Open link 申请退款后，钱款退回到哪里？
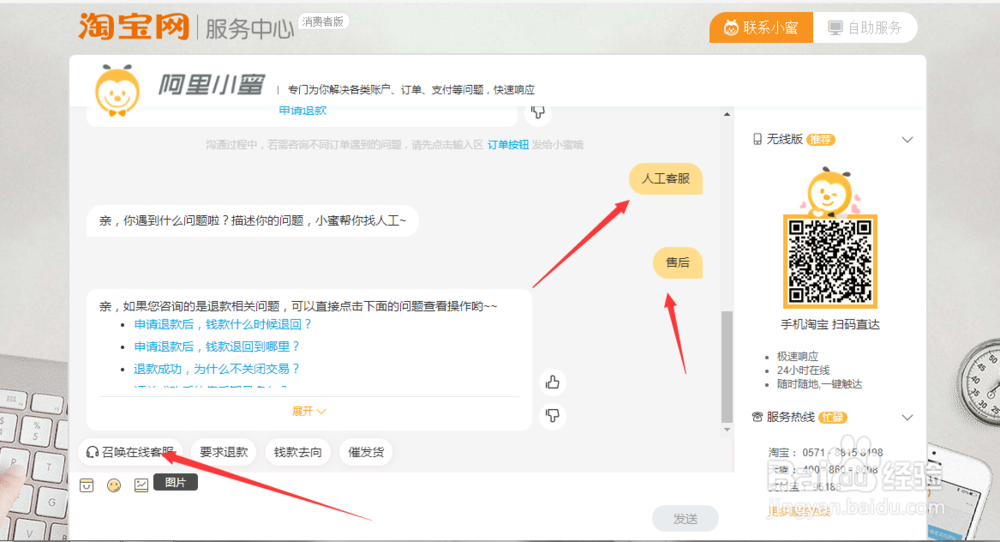 [x=217, y=346]
